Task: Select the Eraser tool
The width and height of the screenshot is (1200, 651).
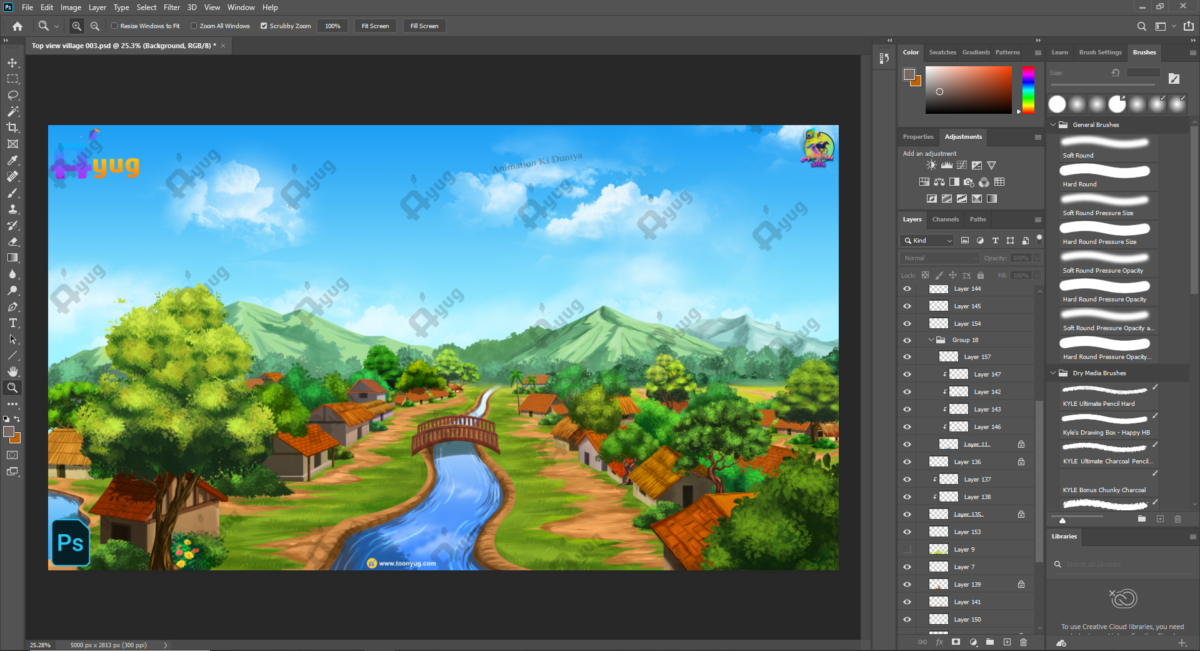Action: pos(13,241)
